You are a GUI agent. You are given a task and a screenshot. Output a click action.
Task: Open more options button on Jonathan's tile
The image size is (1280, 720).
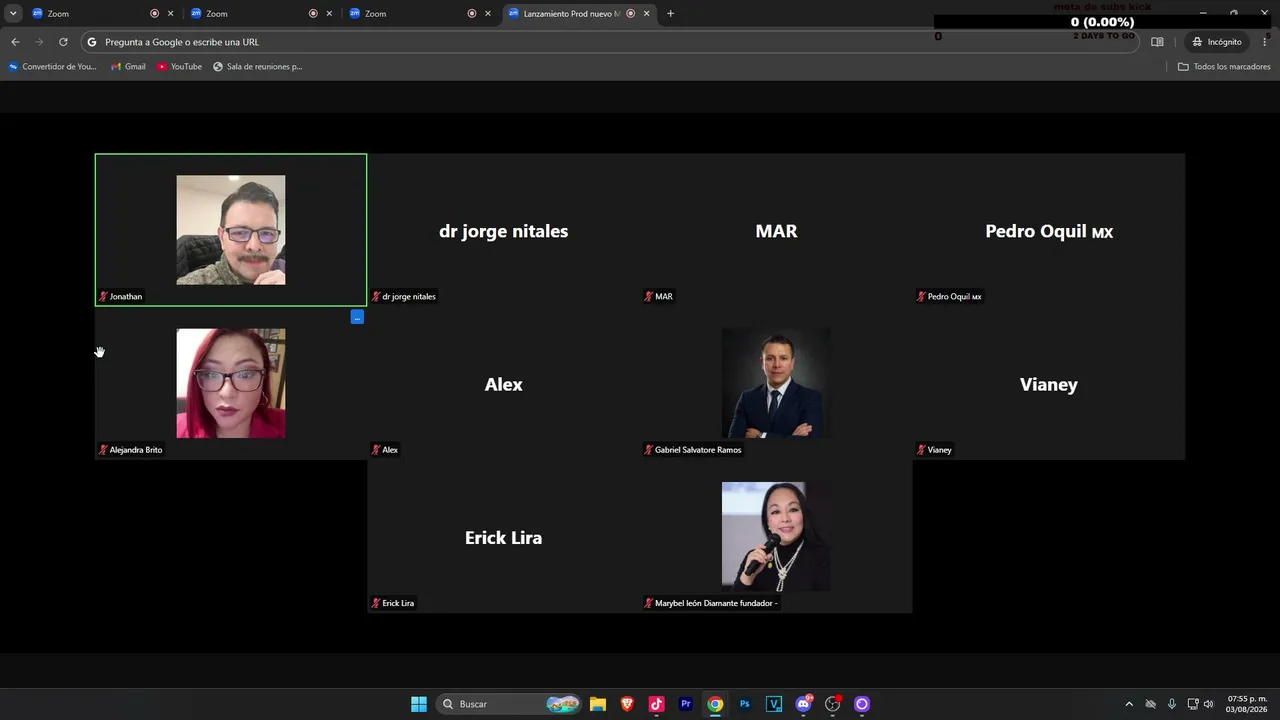357,317
